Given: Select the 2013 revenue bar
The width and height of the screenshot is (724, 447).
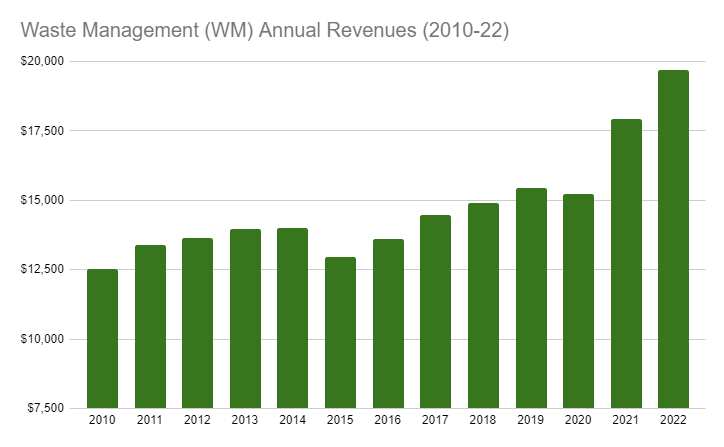Looking at the screenshot, I should coord(246,319).
